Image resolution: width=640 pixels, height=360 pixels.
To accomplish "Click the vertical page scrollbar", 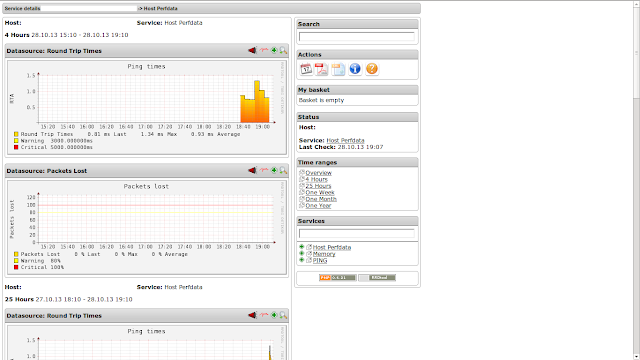I will point(636,180).
